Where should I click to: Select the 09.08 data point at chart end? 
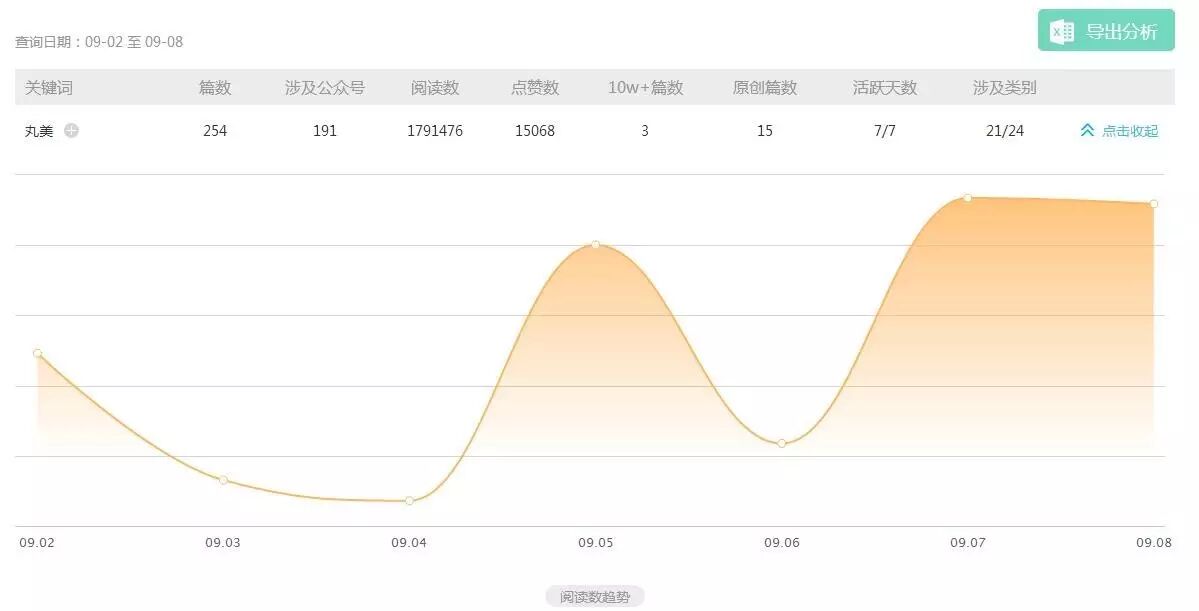pyautogui.click(x=1153, y=204)
